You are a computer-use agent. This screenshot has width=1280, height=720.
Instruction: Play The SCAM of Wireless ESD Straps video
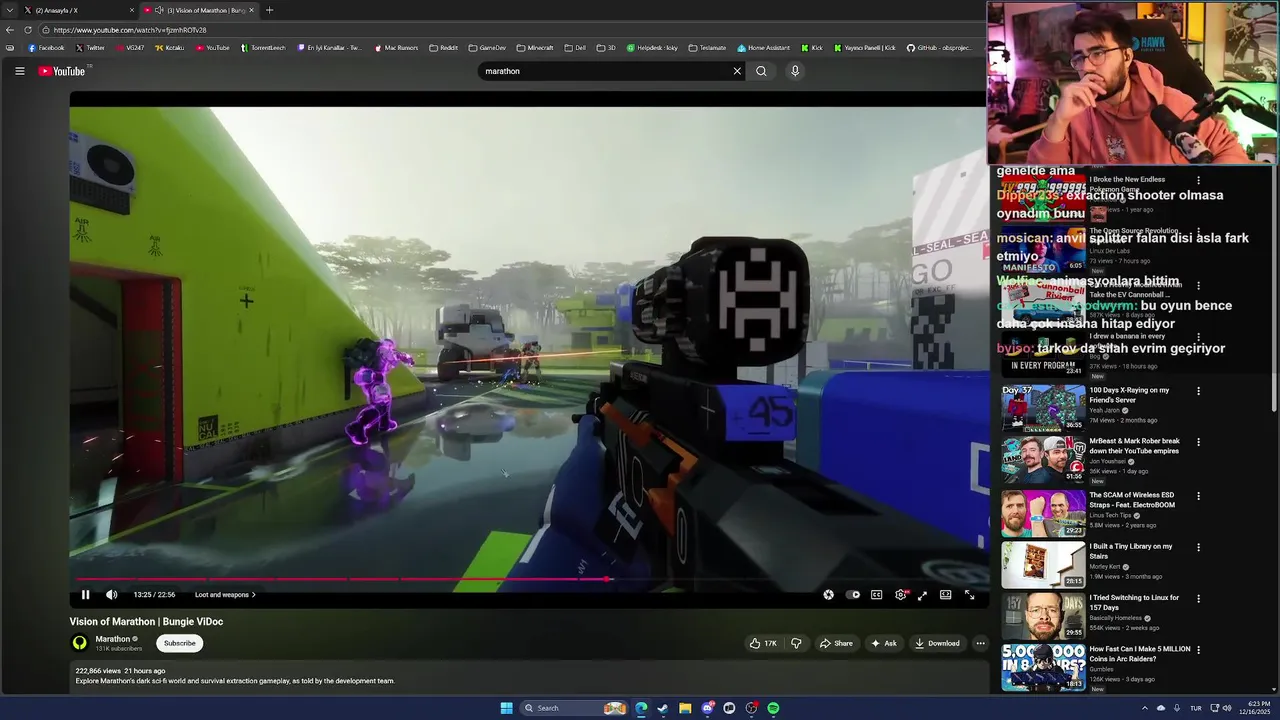coord(1044,512)
